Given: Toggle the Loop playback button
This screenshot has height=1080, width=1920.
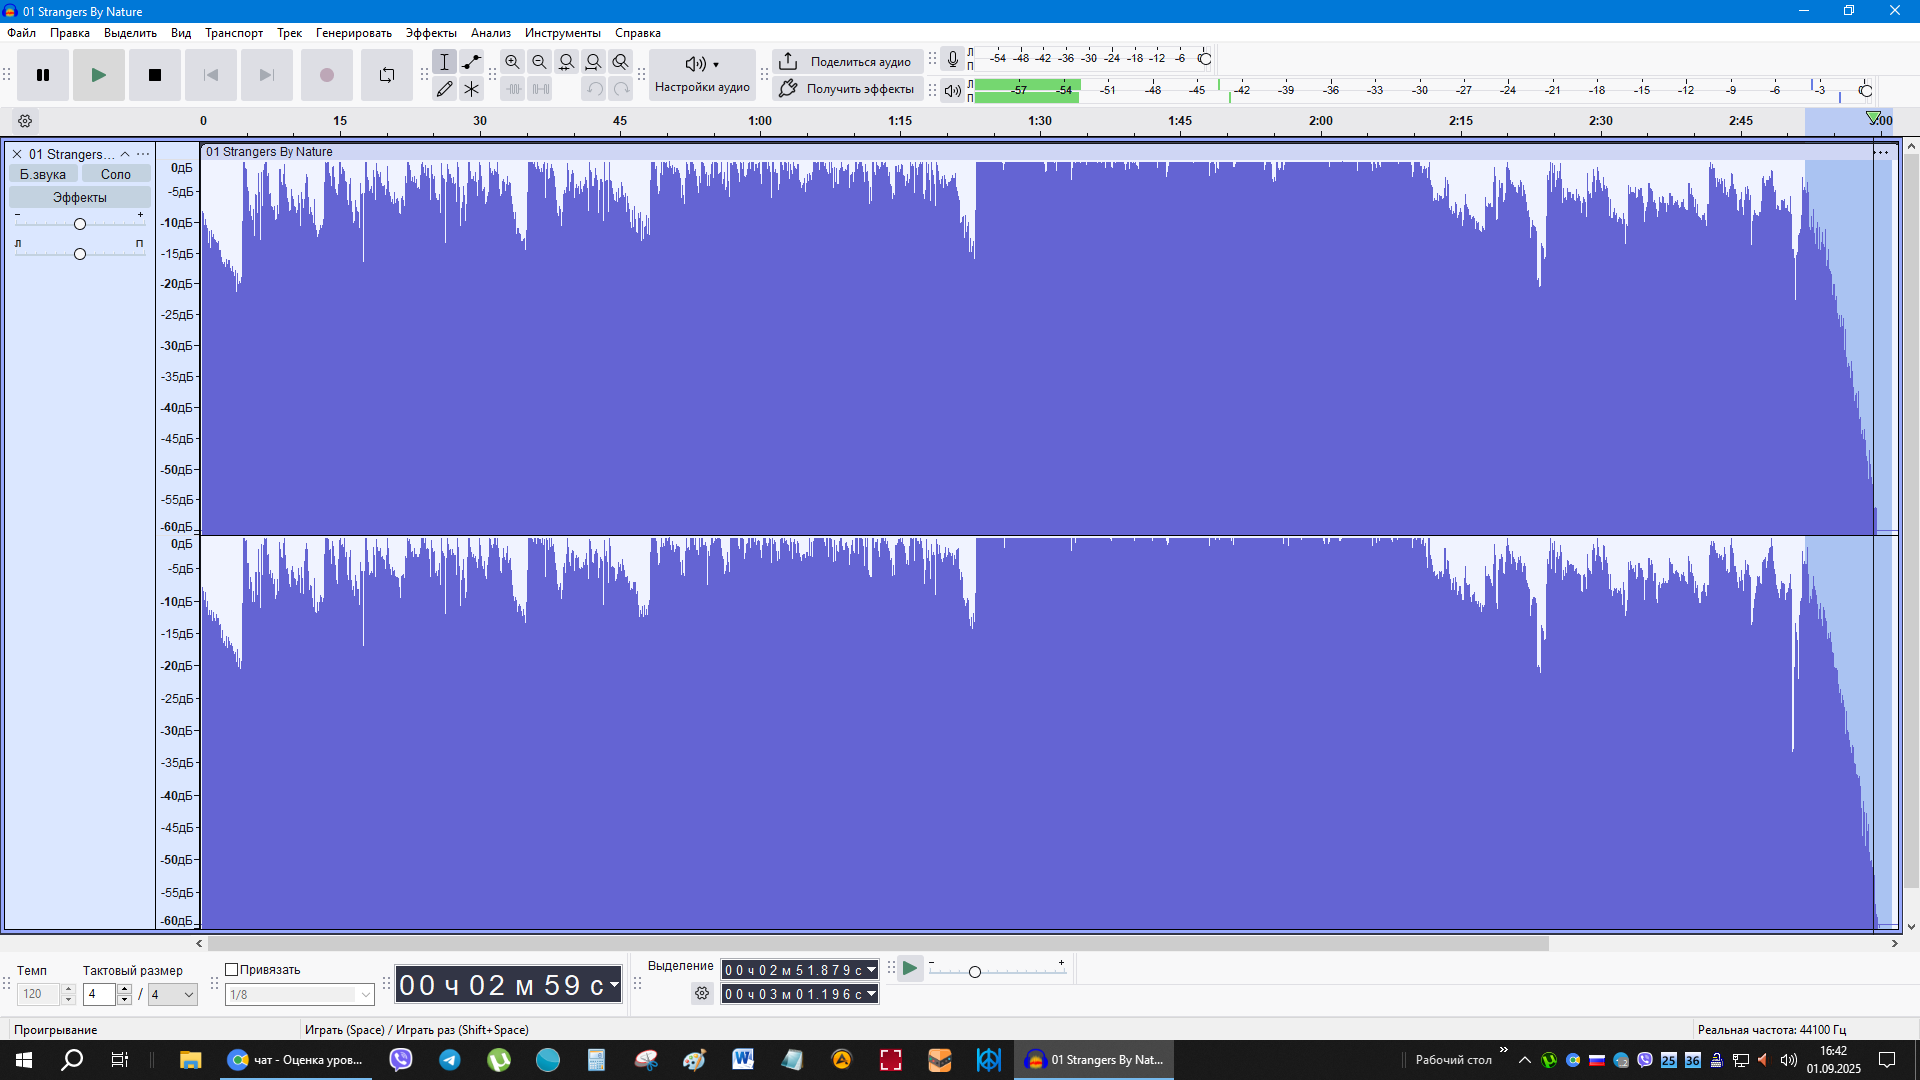Looking at the screenshot, I should click(x=387, y=75).
